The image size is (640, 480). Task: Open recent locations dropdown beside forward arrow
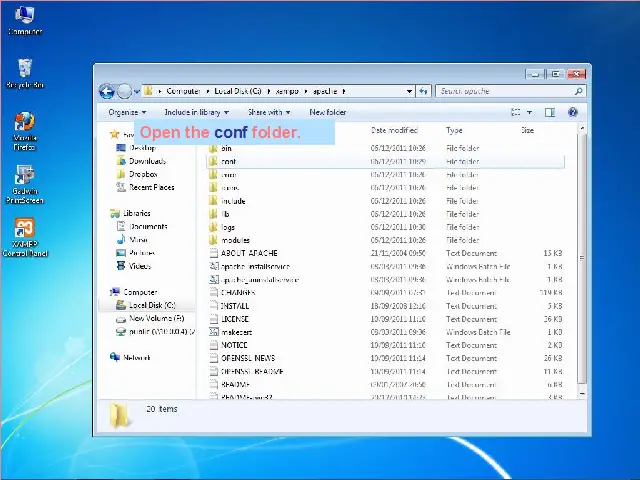[137, 91]
